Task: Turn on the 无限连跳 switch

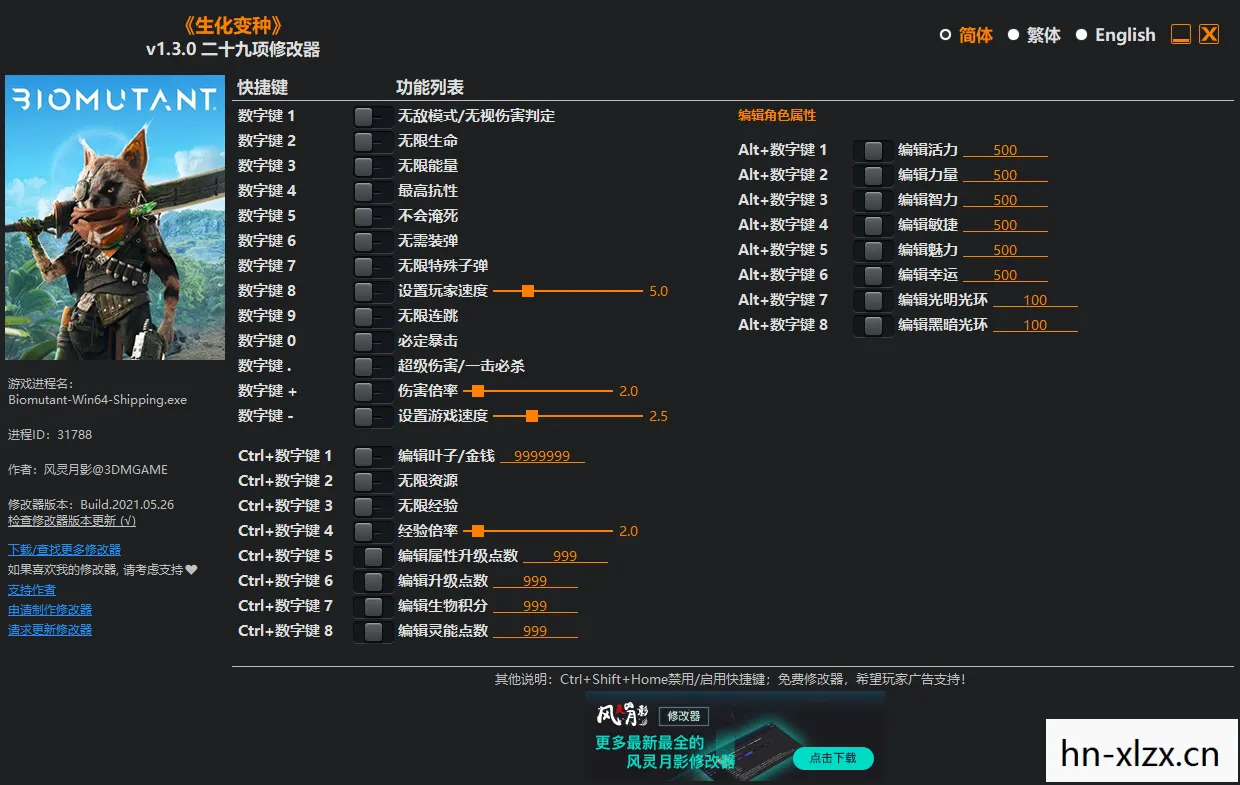Action: [x=372, y=316]
